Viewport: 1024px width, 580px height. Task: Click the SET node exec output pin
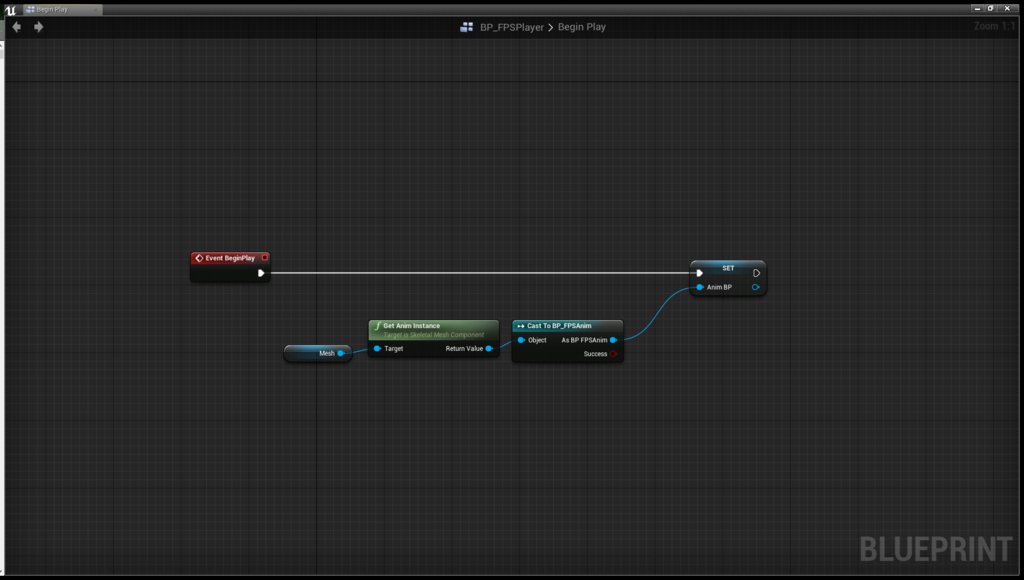pyautogui.click(x=756, y=273)
